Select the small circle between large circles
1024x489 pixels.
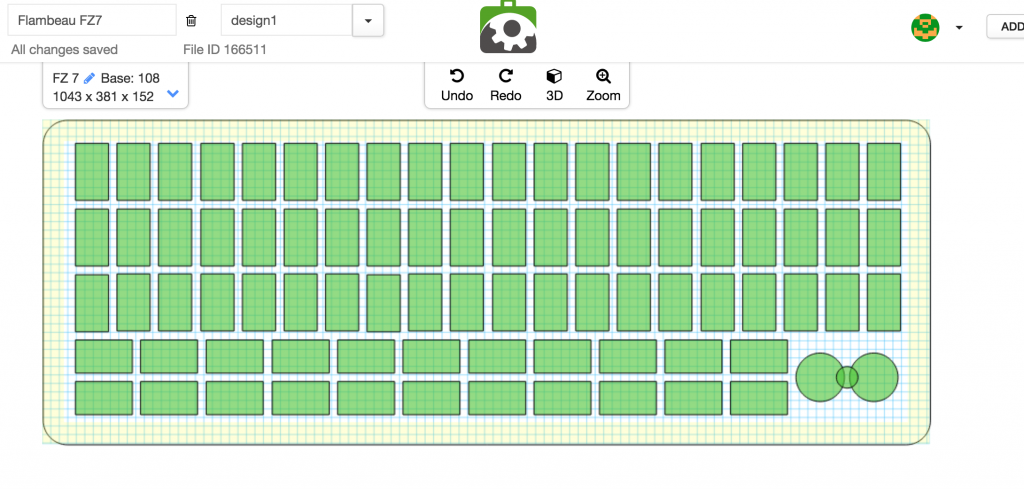(x=847, y=377)
